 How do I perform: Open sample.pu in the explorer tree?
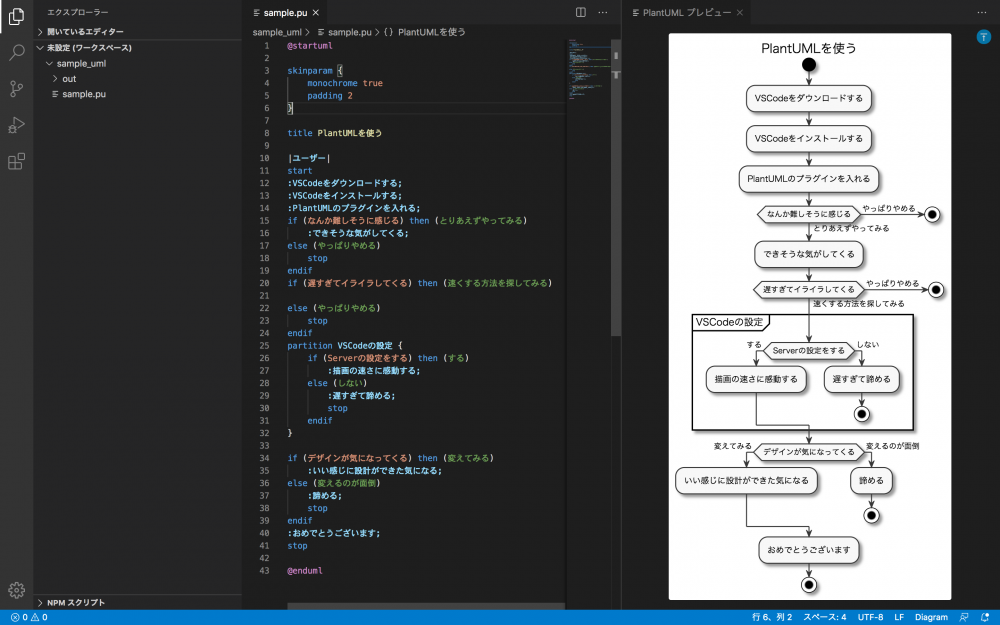coord(84,94)
